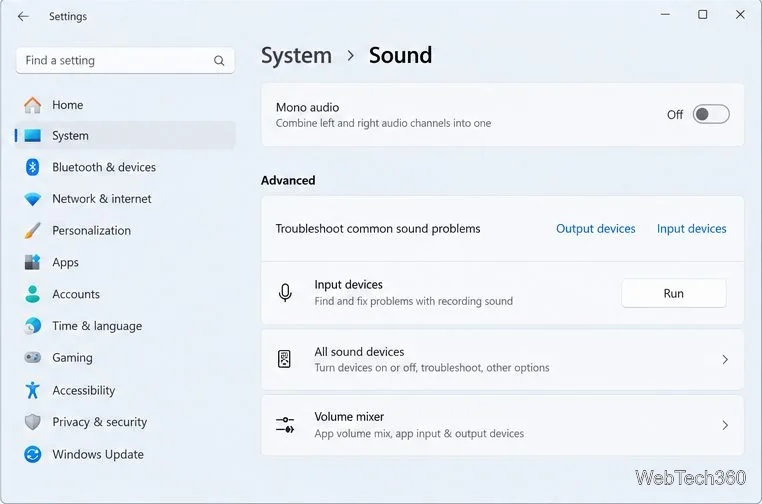Viewport: 762px width, 504px height.
Task: Go to Accessibility settings
Action: 125,390
